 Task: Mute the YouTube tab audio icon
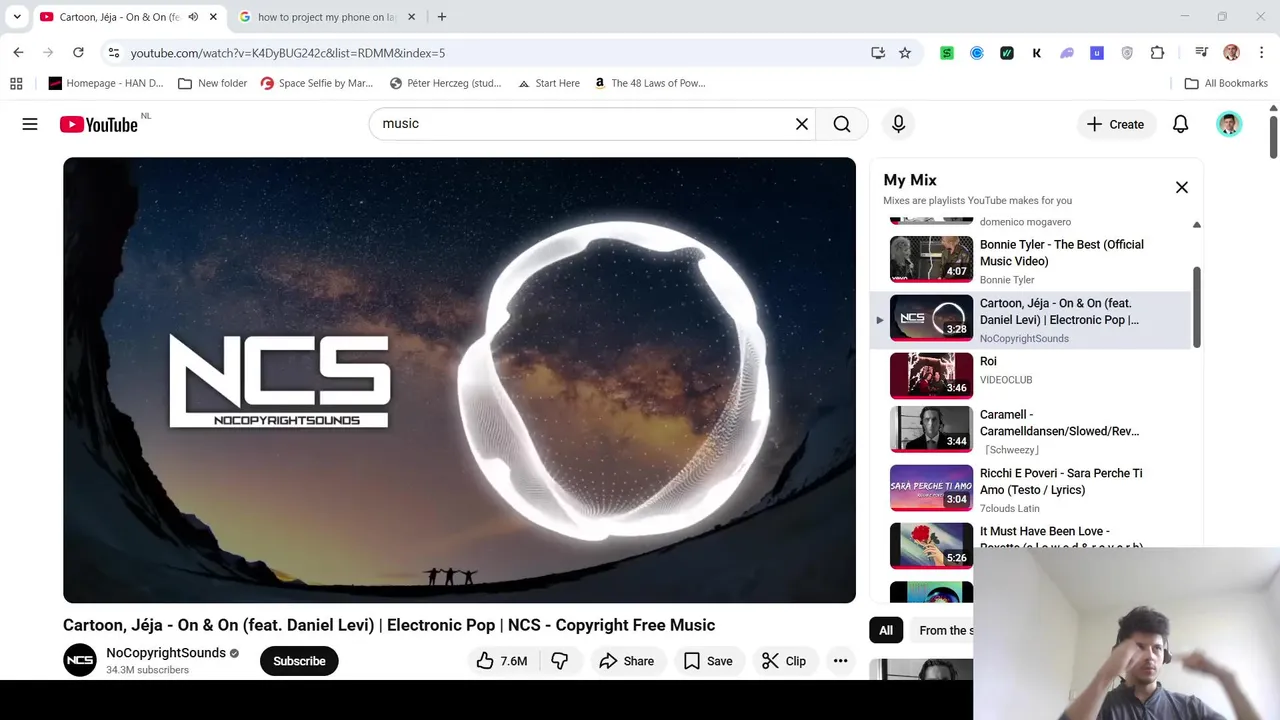pyautogui.click(x=193, y=17)
